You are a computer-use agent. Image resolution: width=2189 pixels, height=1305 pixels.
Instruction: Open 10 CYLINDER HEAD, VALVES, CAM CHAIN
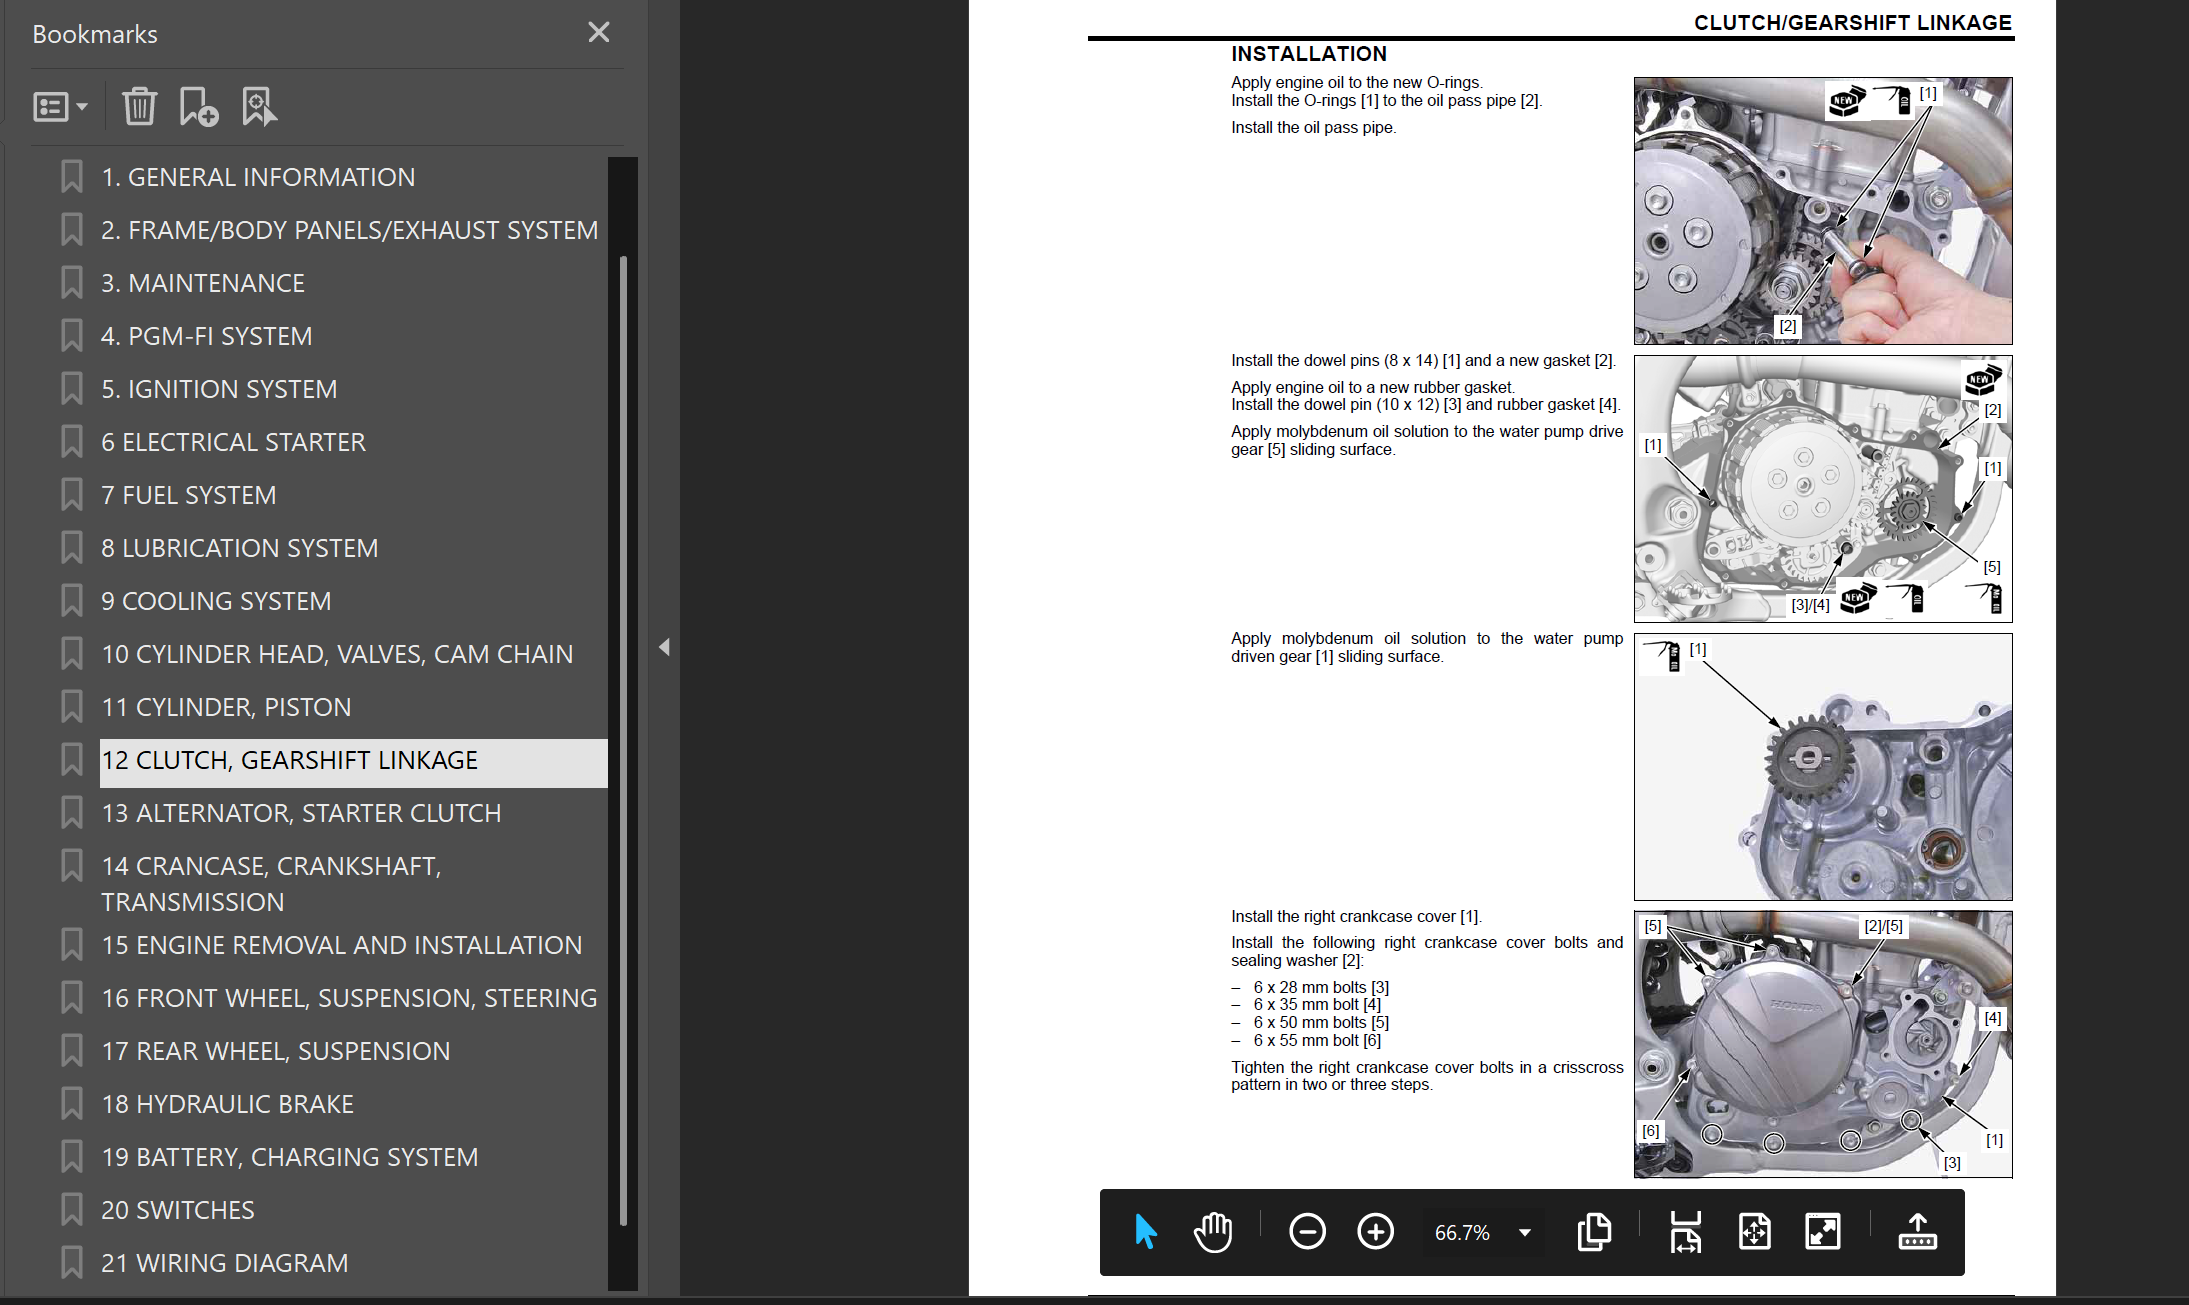tap(337, 654)
